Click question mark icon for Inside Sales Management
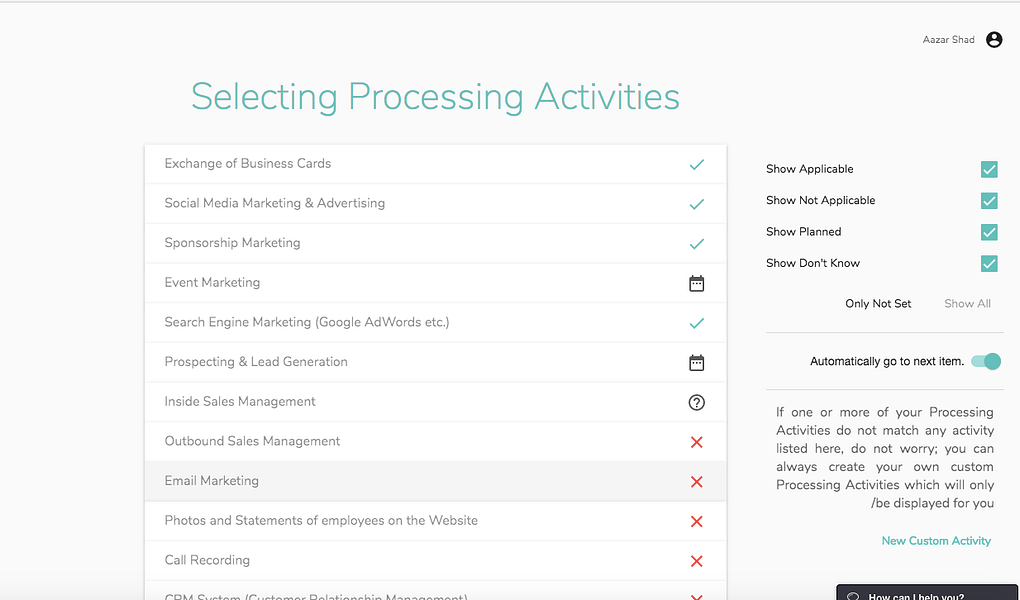The height and width of the screenshot is (600, 1020). pos(697,402)
